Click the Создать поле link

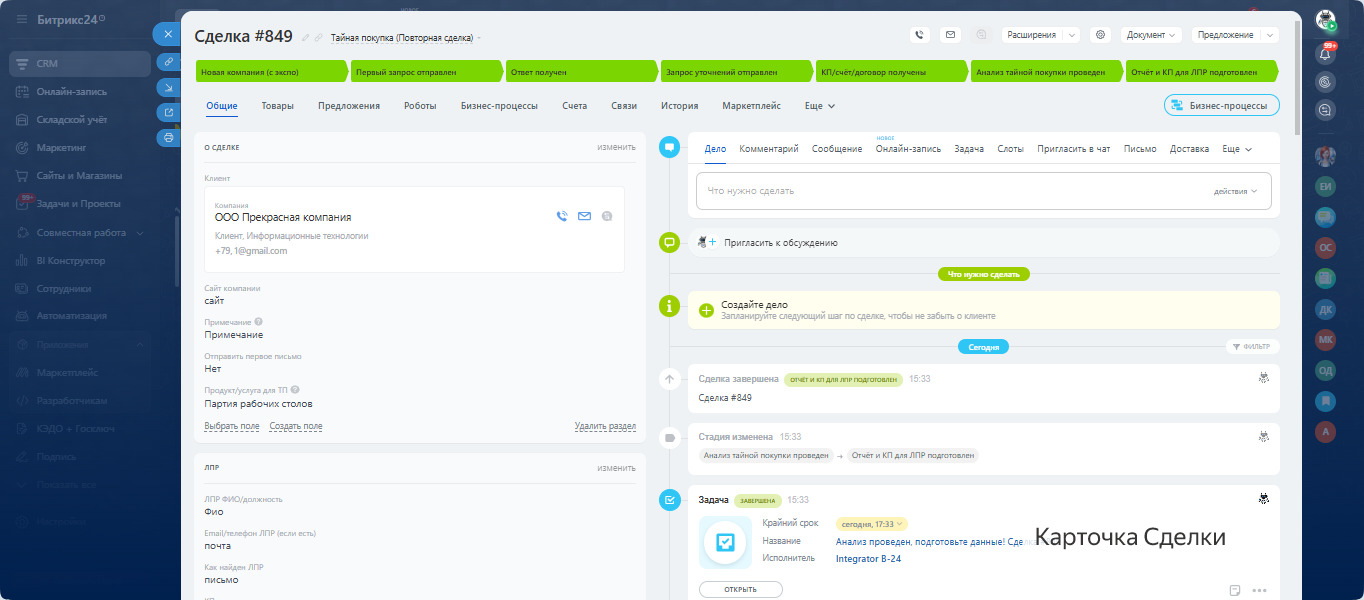(295, 426)
